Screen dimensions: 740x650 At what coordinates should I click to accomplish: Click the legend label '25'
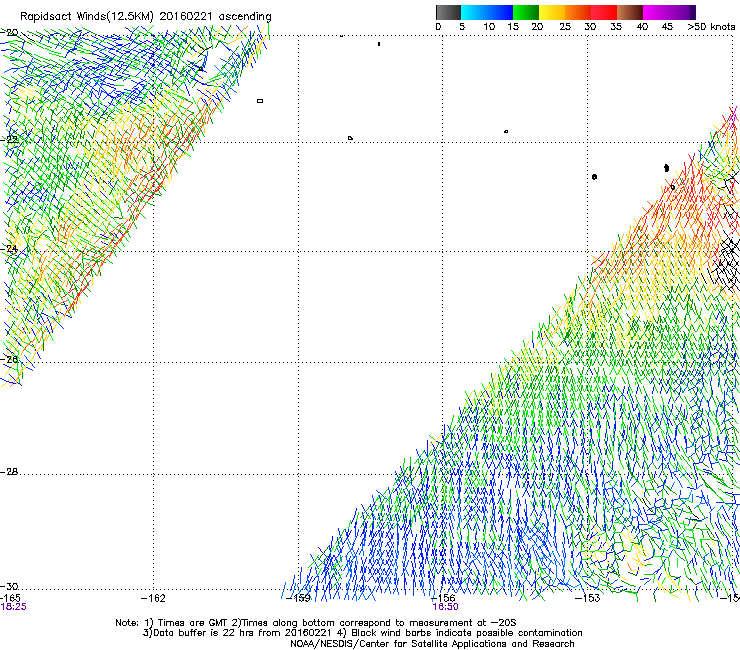(565, 27)
